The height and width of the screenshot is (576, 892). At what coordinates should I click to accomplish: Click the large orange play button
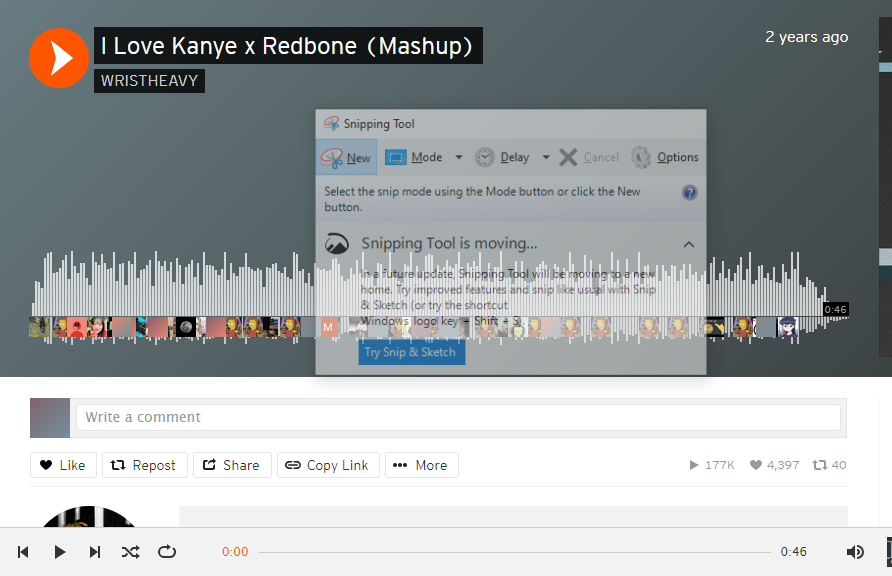(59, 58)
